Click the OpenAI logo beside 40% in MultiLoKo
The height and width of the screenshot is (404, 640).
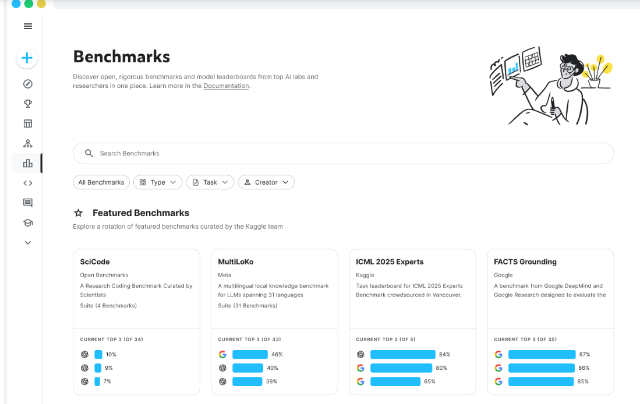point(222,368)
